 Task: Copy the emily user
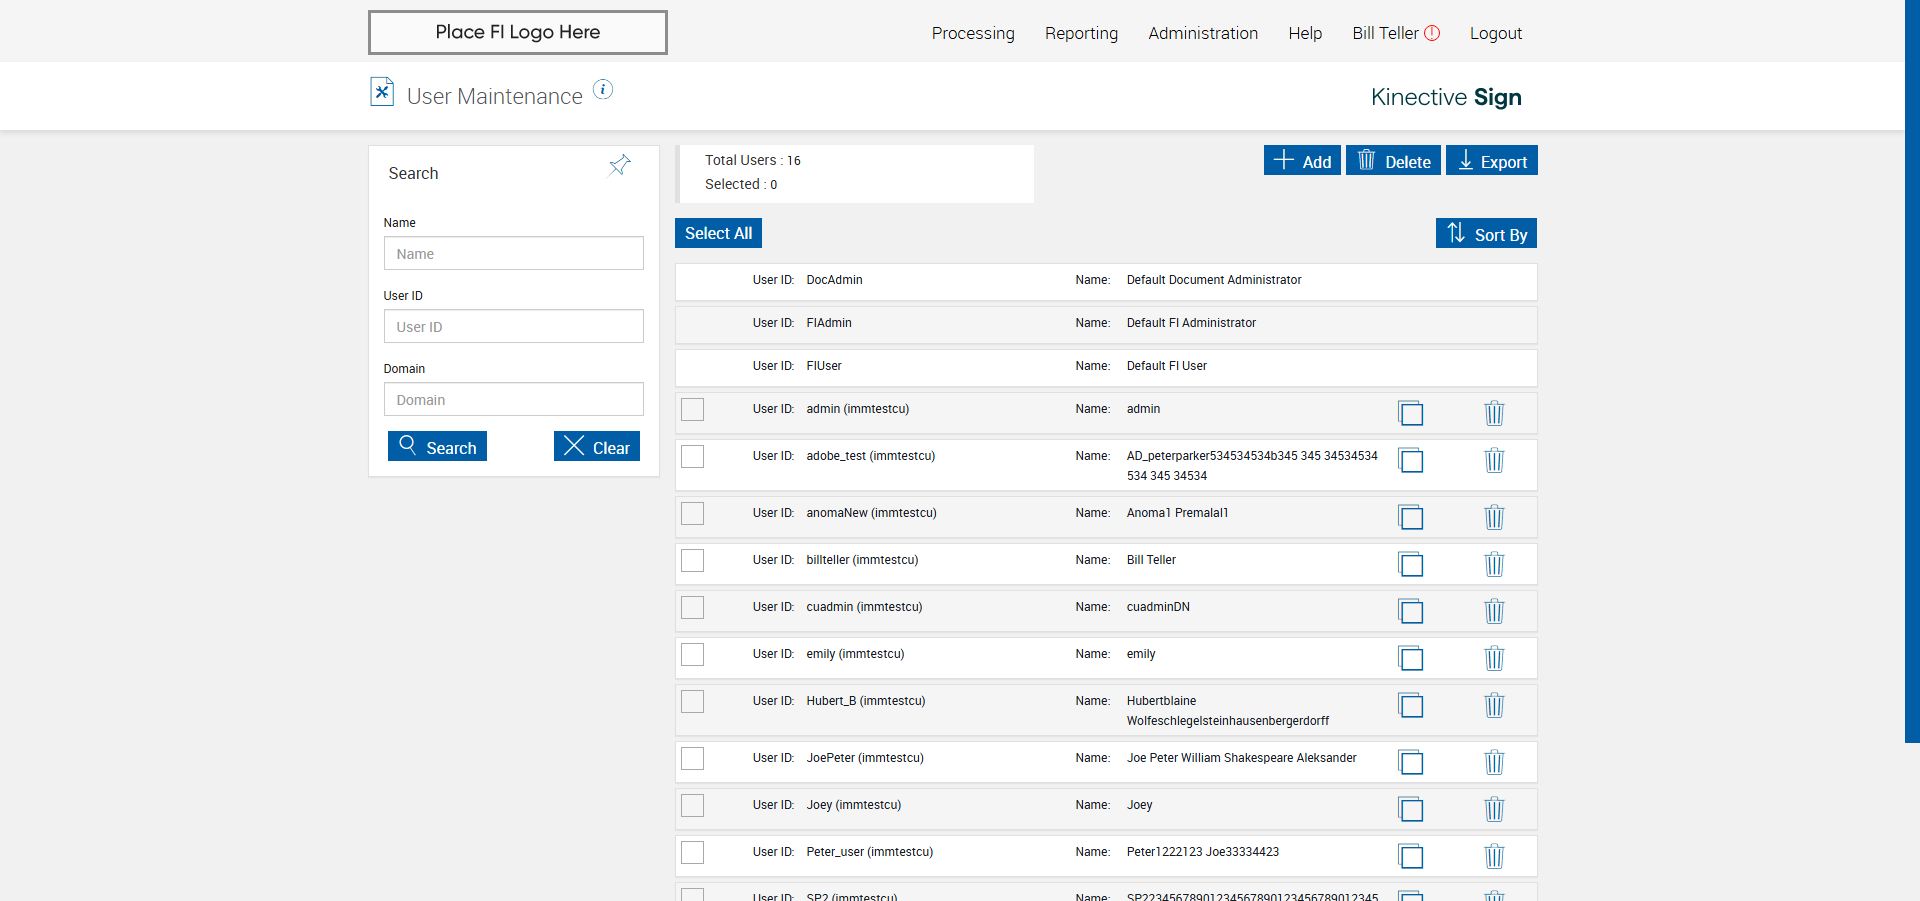(x=1411, y=658)
